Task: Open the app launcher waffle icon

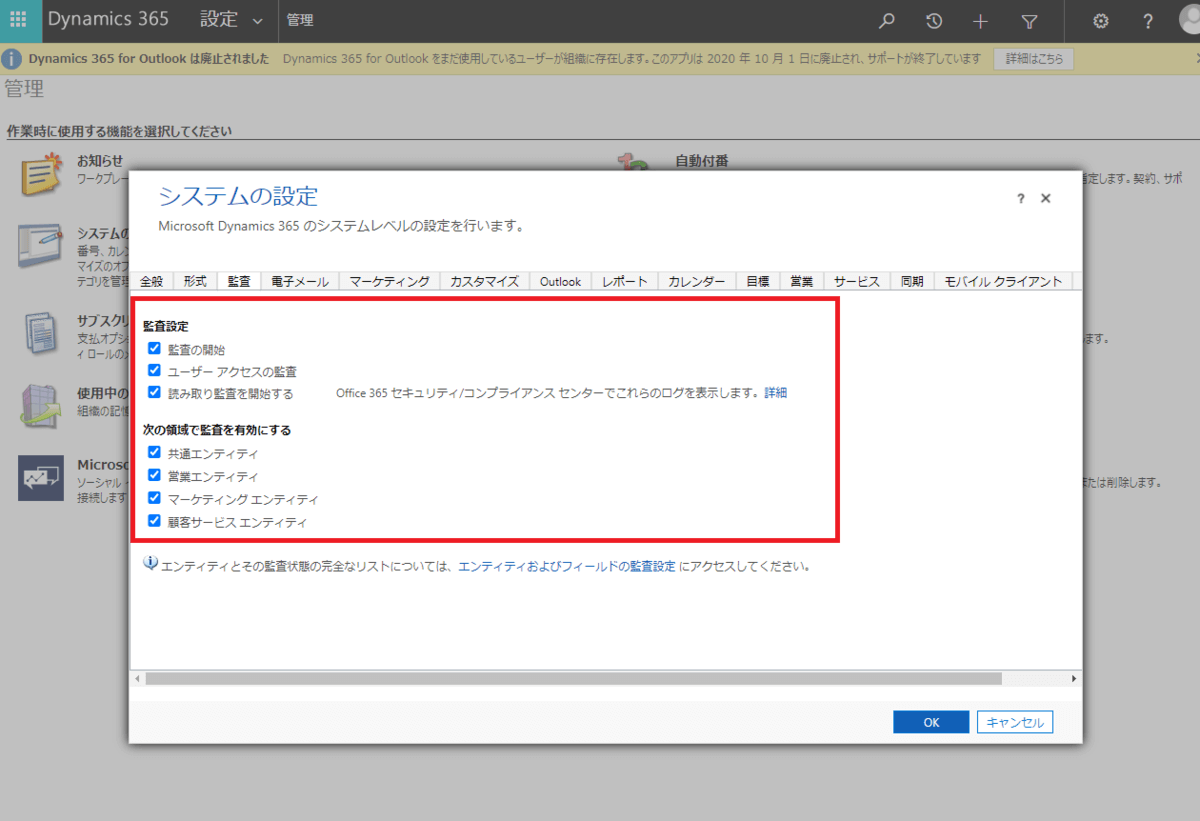Action: [18, 20]
